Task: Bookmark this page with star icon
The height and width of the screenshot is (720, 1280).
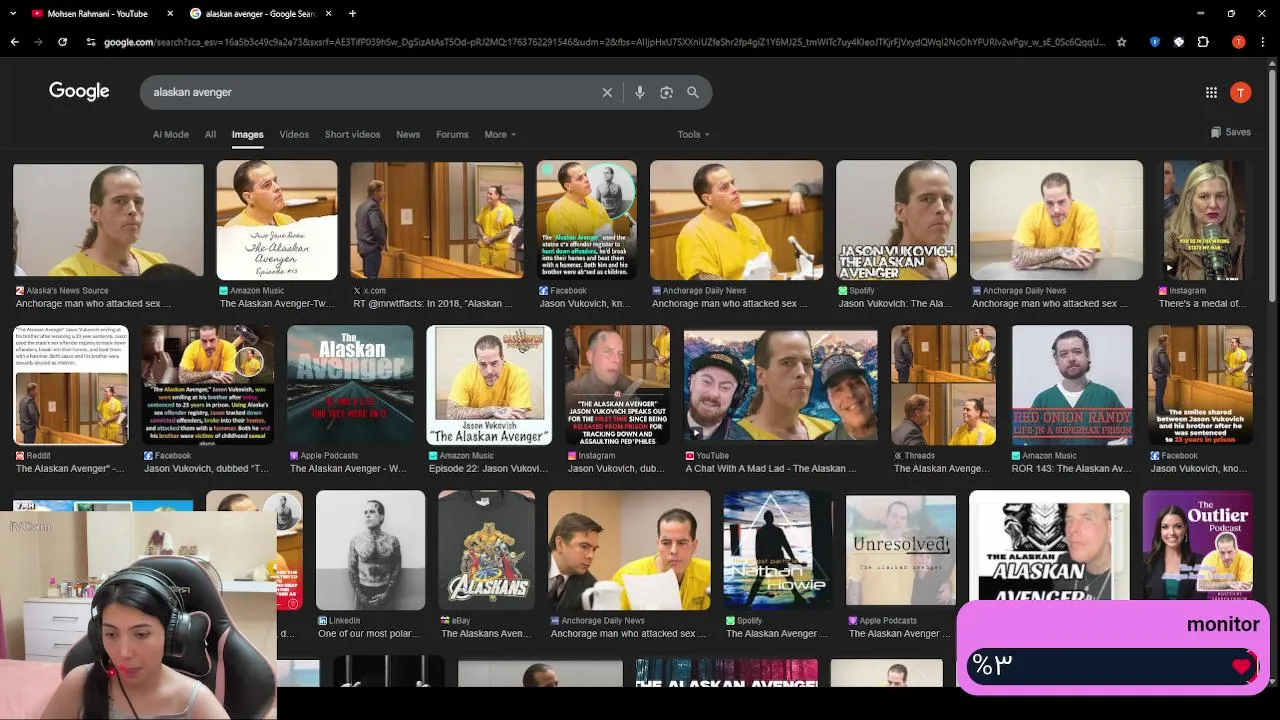Action: [x=1122, y=42]
